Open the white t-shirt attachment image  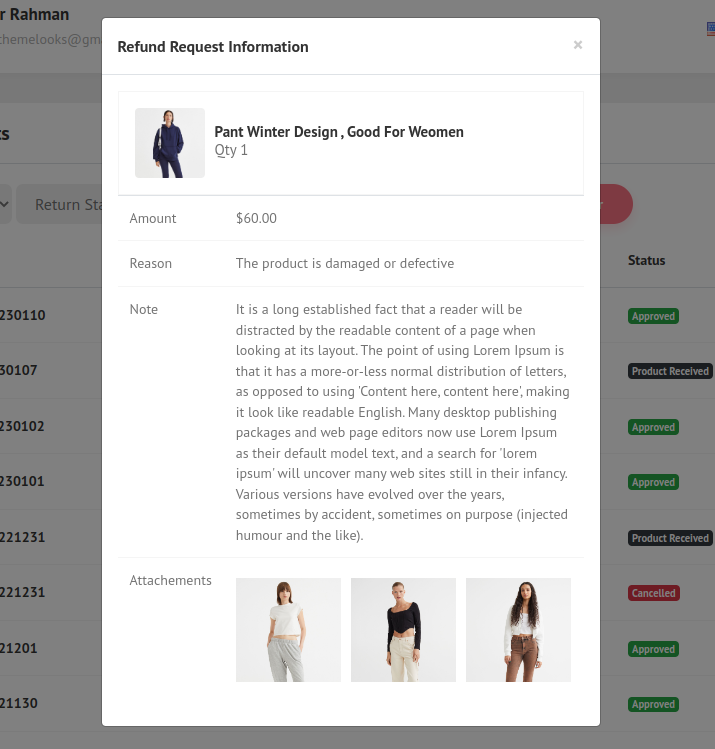288,630
